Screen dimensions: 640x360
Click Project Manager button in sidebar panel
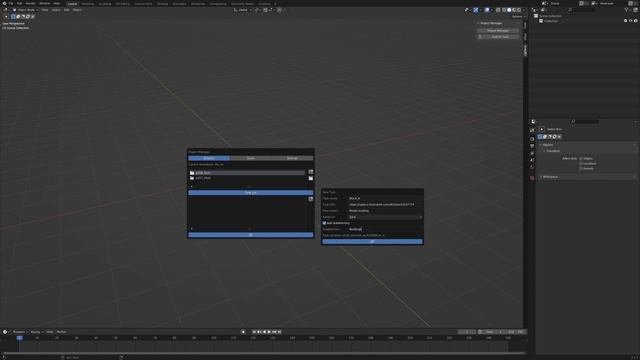click(x=498, y=31)
